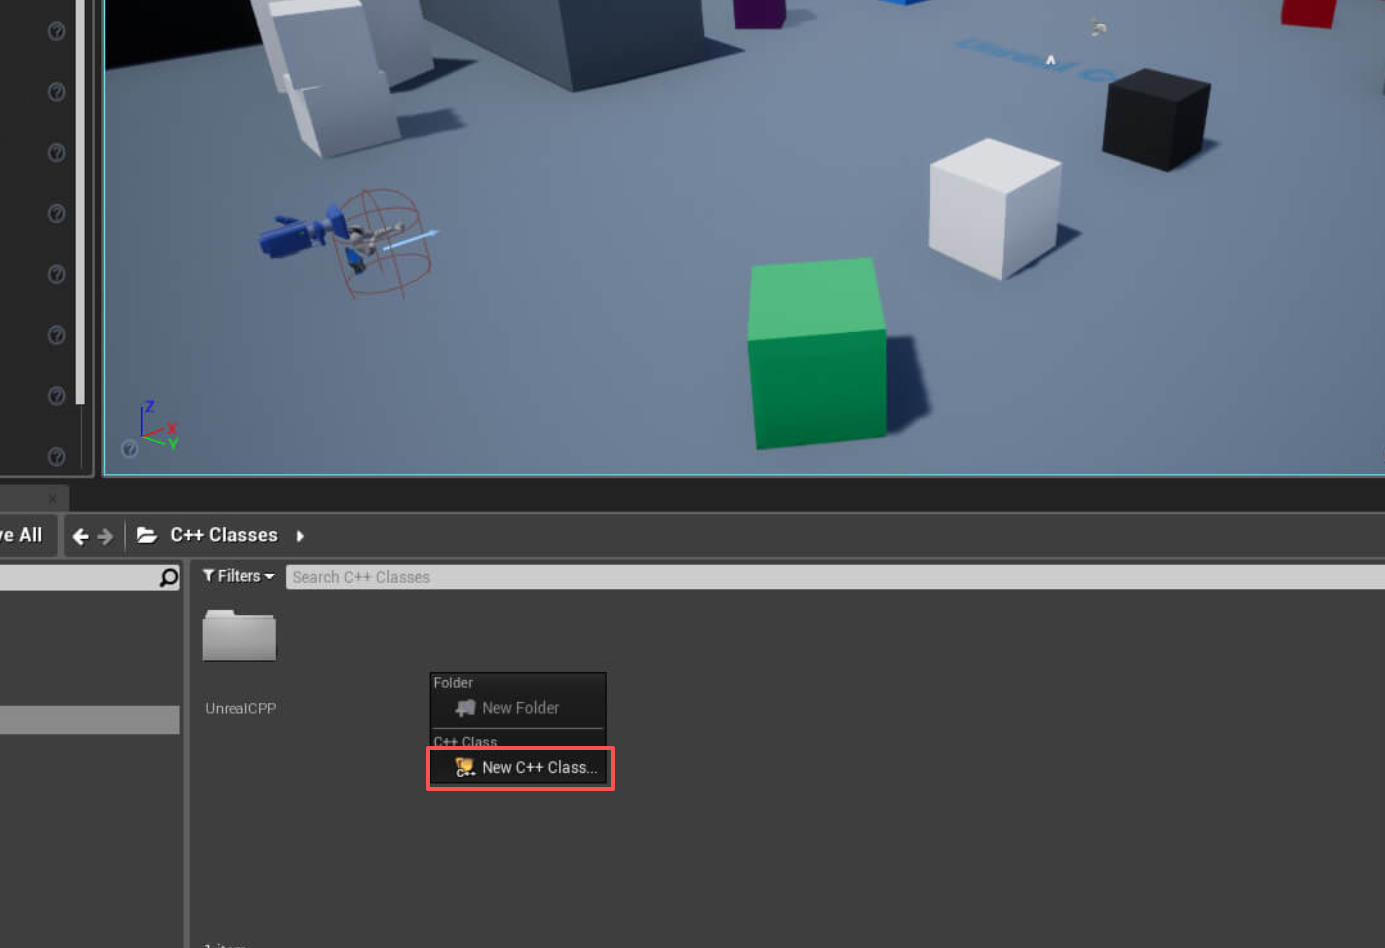Screen dimensions: 1385x948
Task: Open the Filters dropdown
Action: tap(238, 576)
